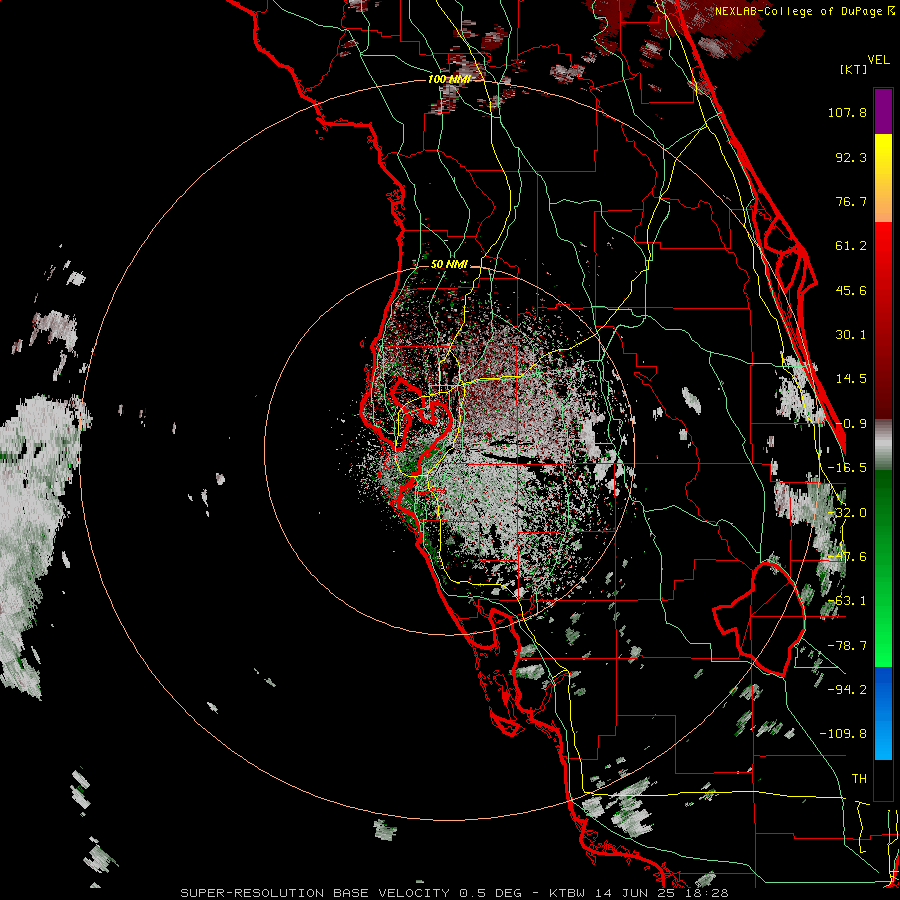Click the -78.7 legend value
This screenshot has width=900, height=900.
click(847, 646)
